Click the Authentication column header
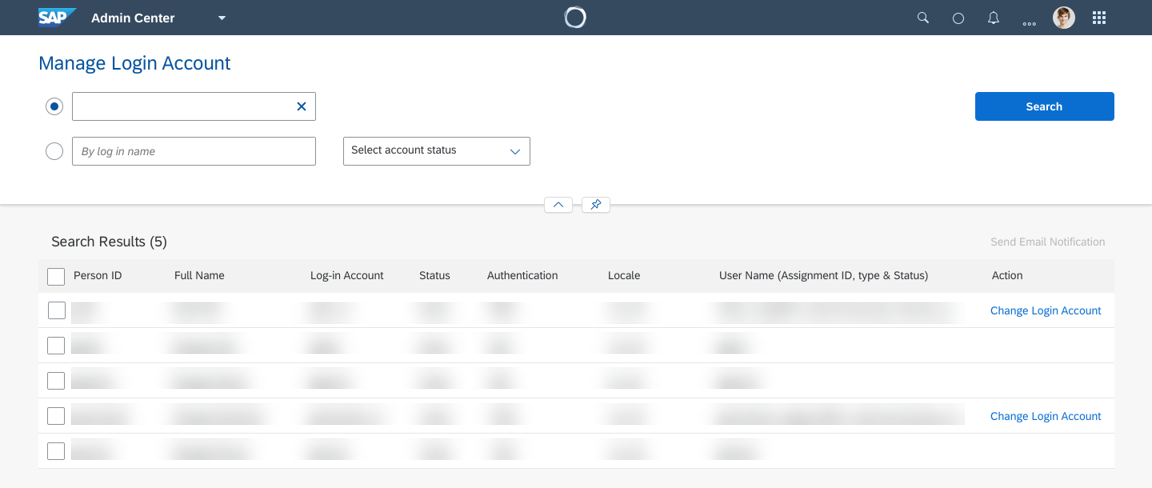This screenshot has width=1152, height=488. [x=522, y=276]
